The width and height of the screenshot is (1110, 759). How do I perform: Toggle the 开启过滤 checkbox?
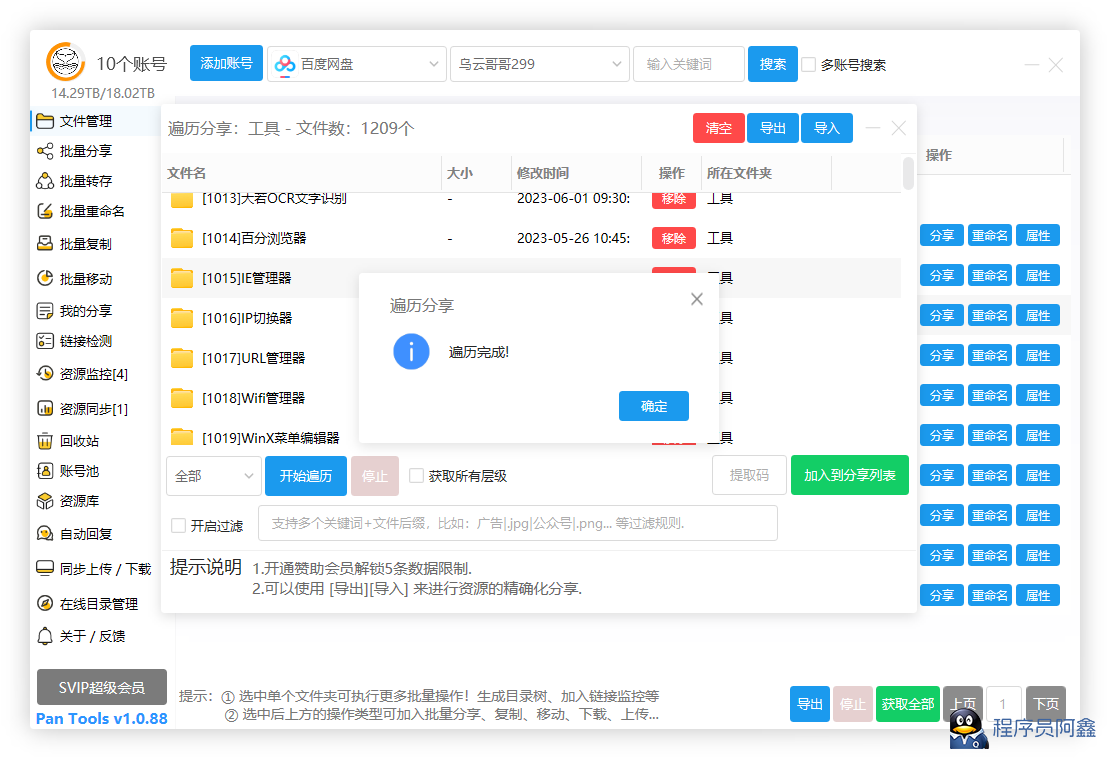pyautogui.click(x=179, y=525)
